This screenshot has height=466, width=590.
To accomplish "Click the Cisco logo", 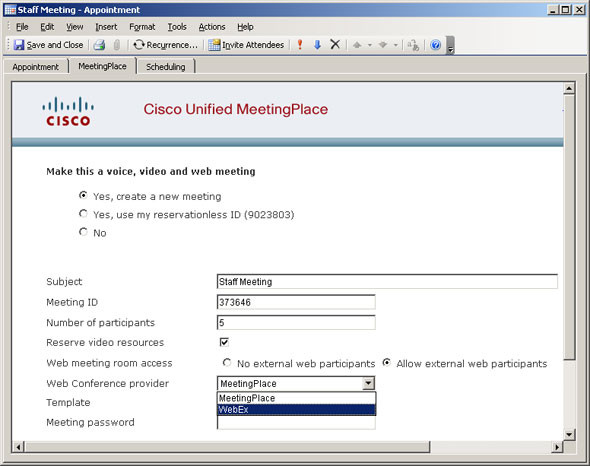I will tap(68, 111).
